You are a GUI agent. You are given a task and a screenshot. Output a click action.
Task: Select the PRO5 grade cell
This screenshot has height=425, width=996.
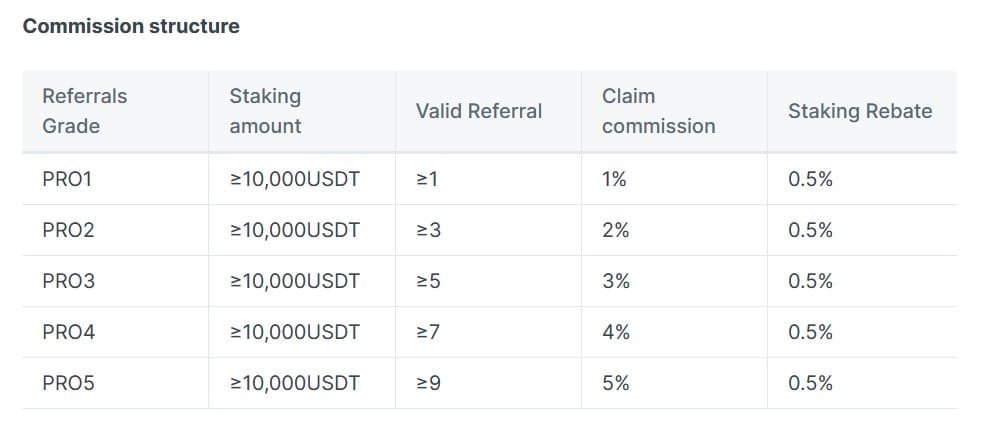click(68, 383)
